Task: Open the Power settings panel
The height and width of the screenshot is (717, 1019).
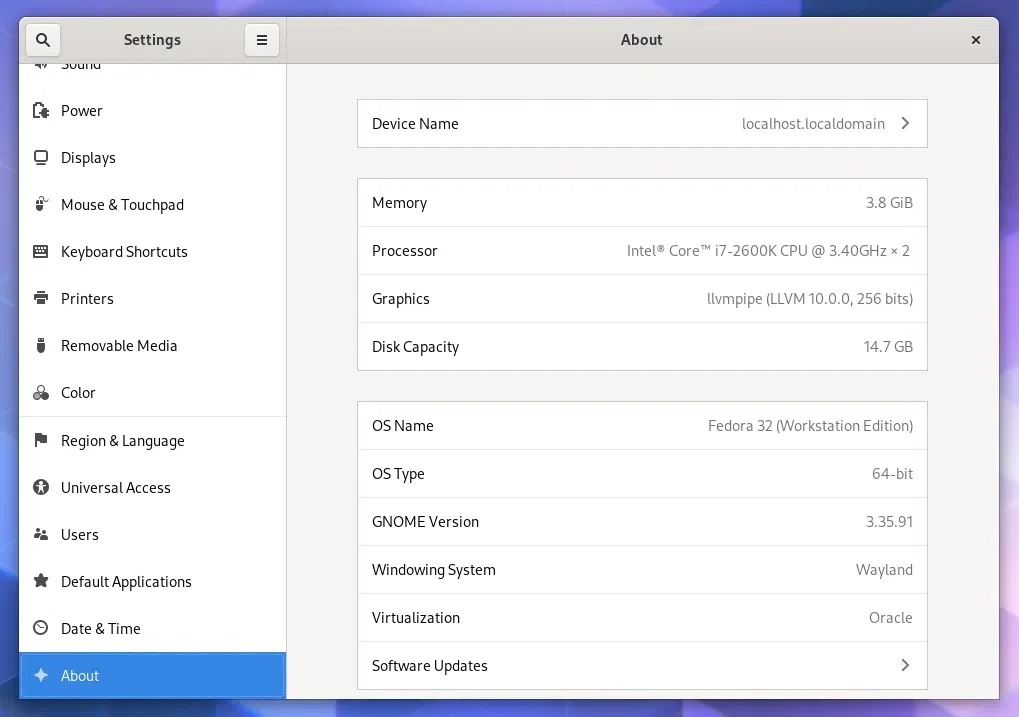Action: pyautogui.click(x=153, y=111)
